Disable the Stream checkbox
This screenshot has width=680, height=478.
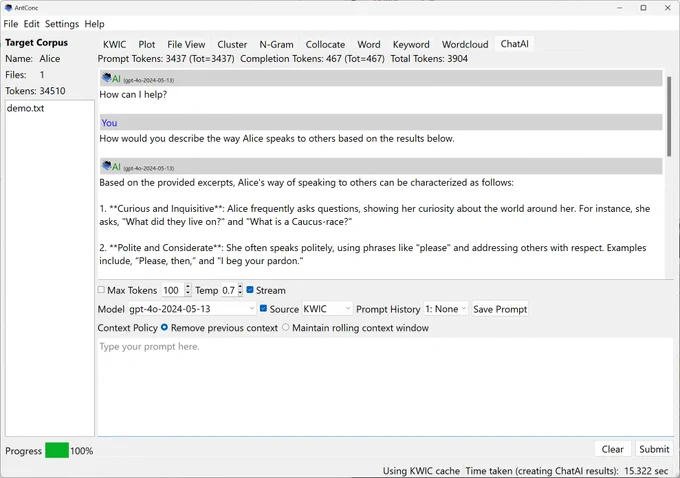(250, 290)
